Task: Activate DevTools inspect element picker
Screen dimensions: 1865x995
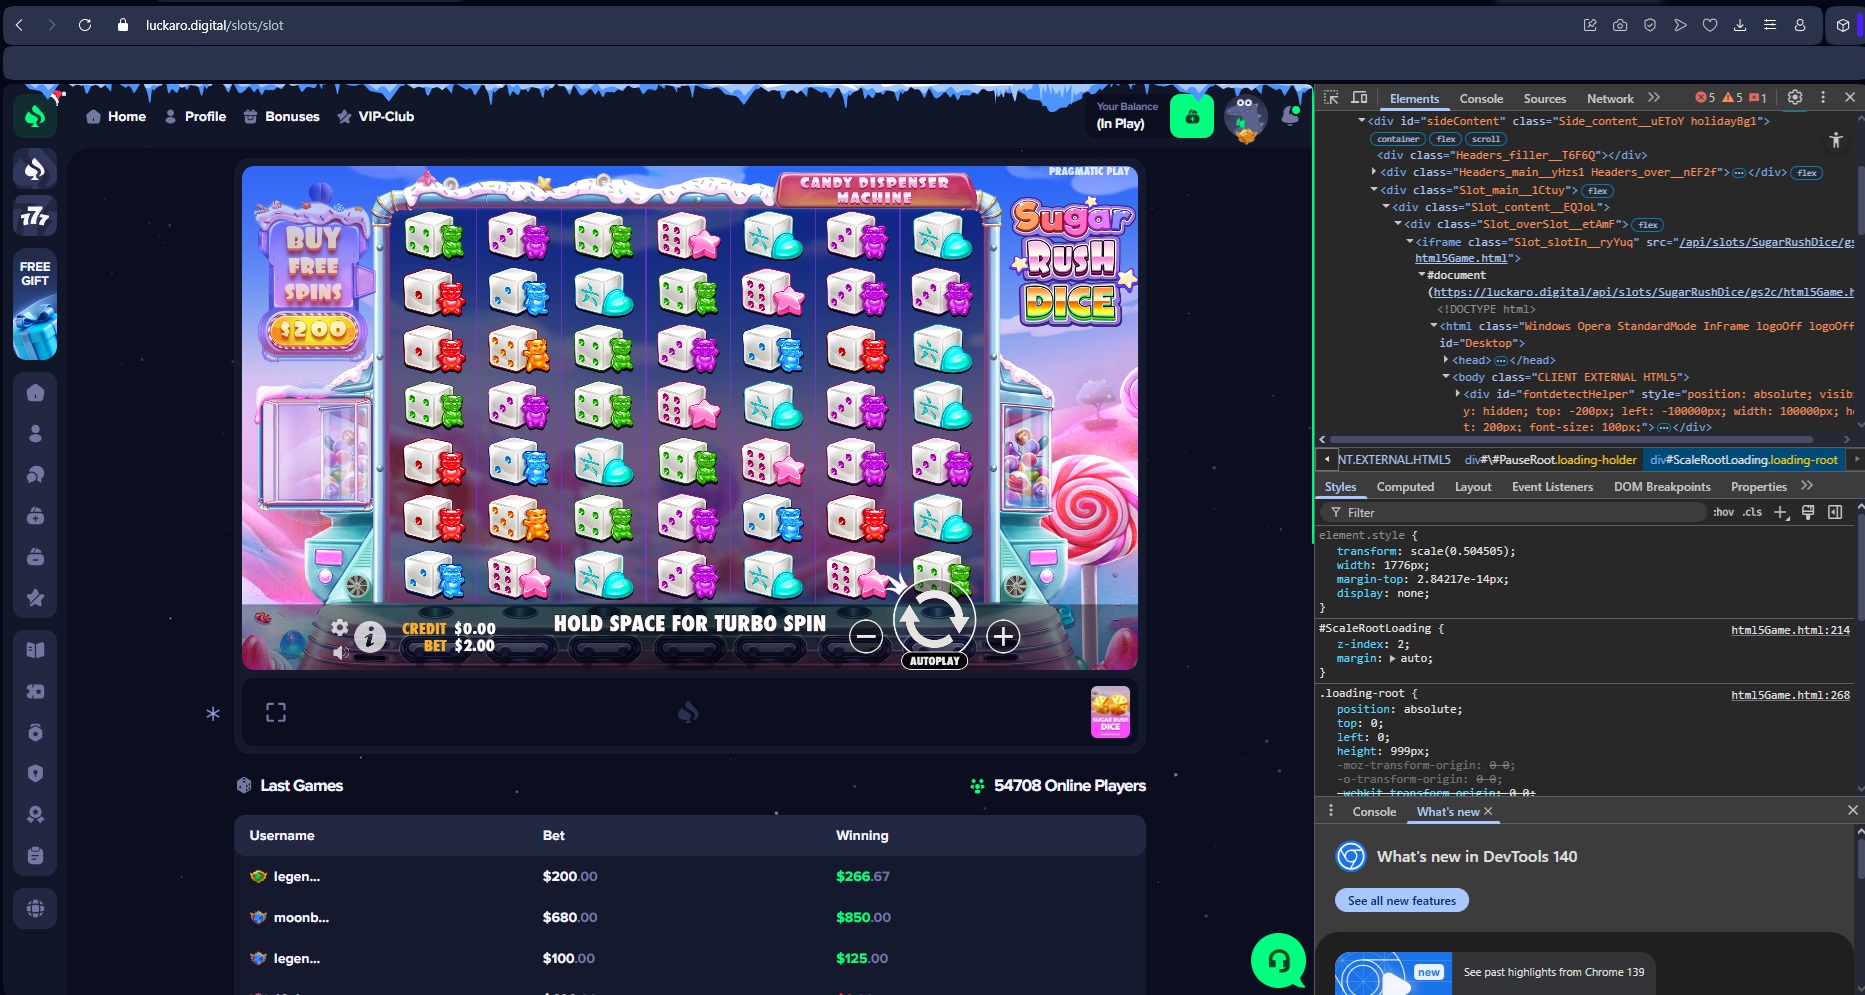Action: [x=1331, y=98]
